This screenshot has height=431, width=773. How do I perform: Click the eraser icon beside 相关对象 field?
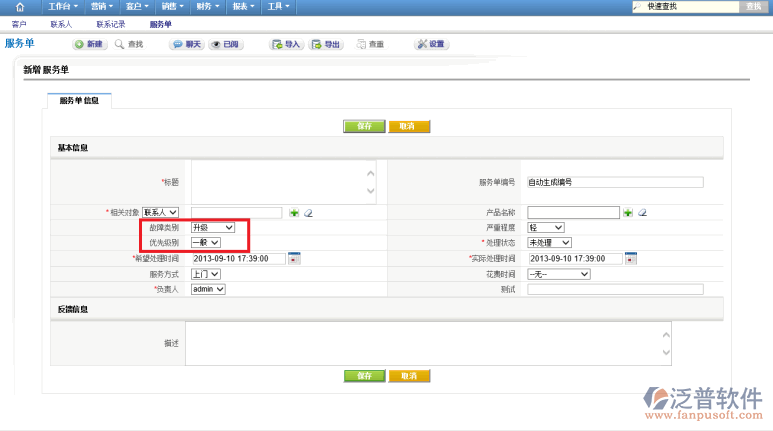pyautogui.click(x=309, y=212)
